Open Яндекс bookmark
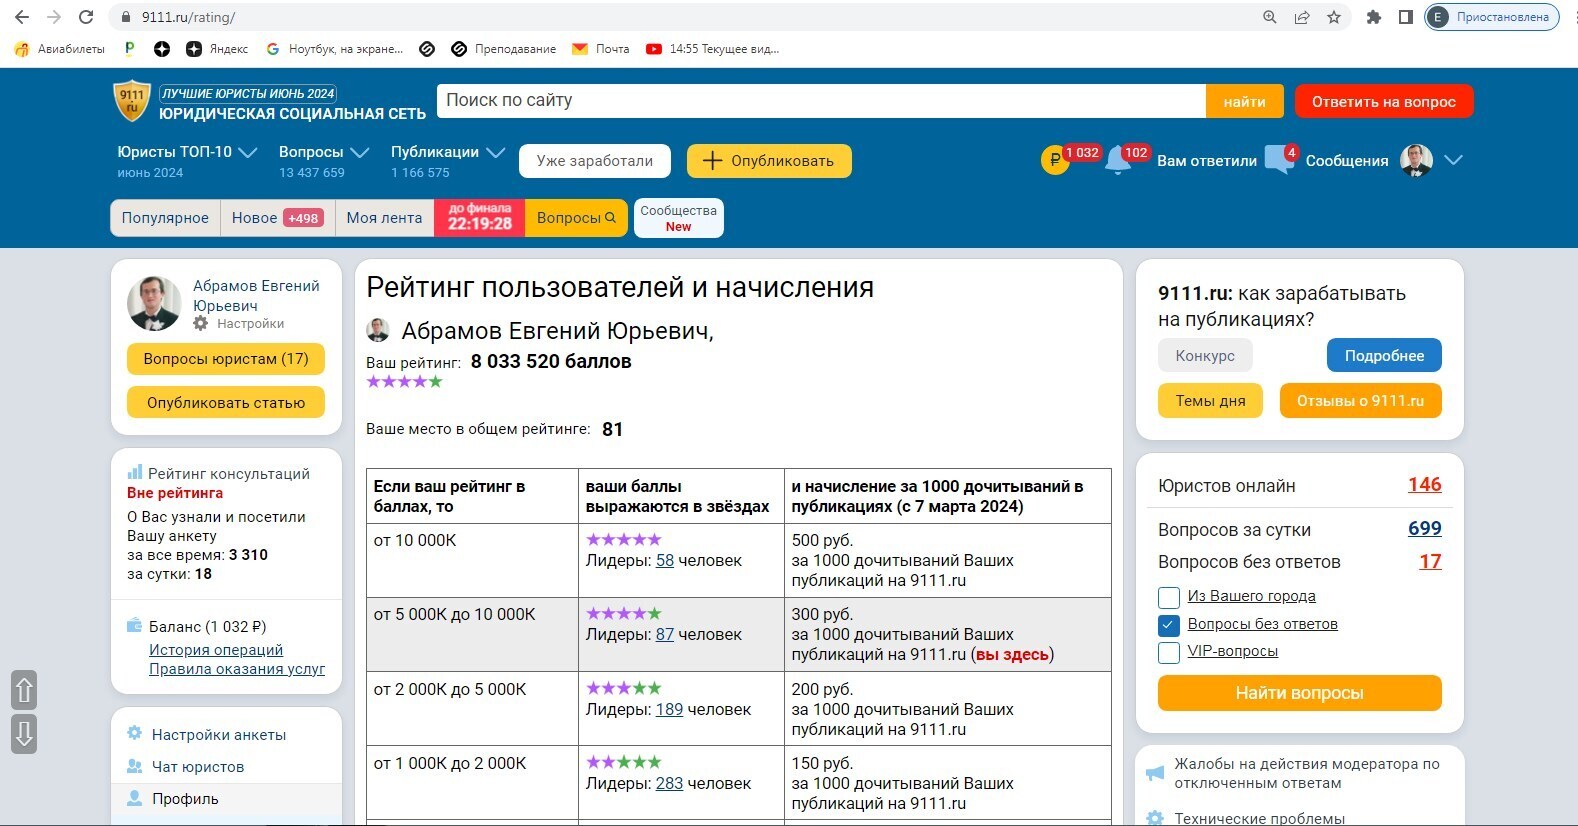Screen dimensions: 1578x826 (x=218, y=48)
